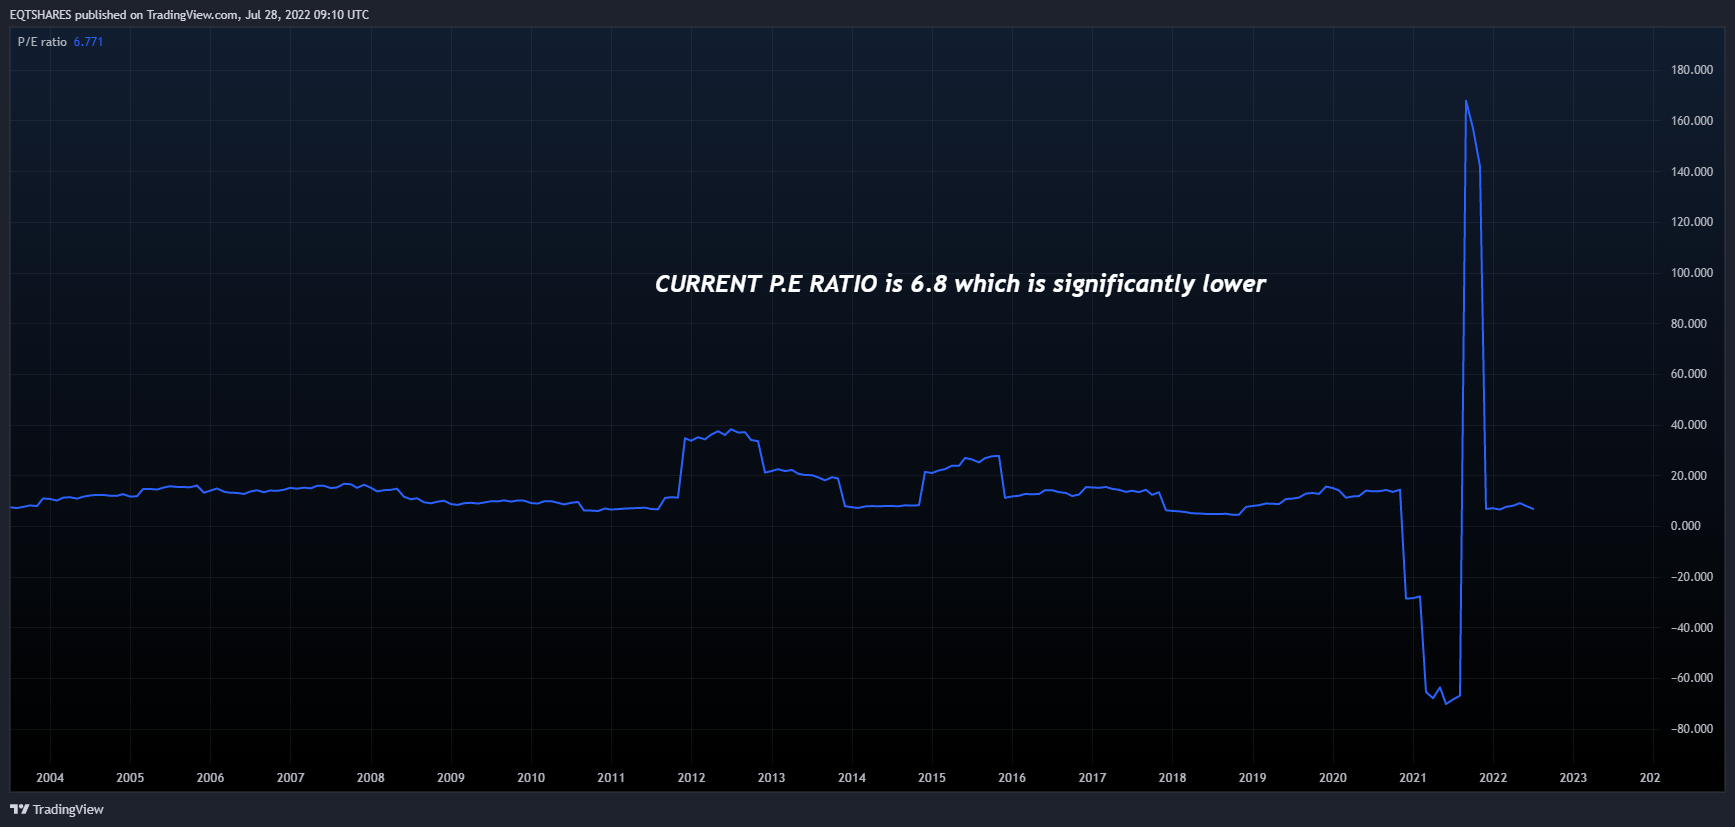Click the P/E ratio value 6.771
The image size is (1735, 827).
88,42
